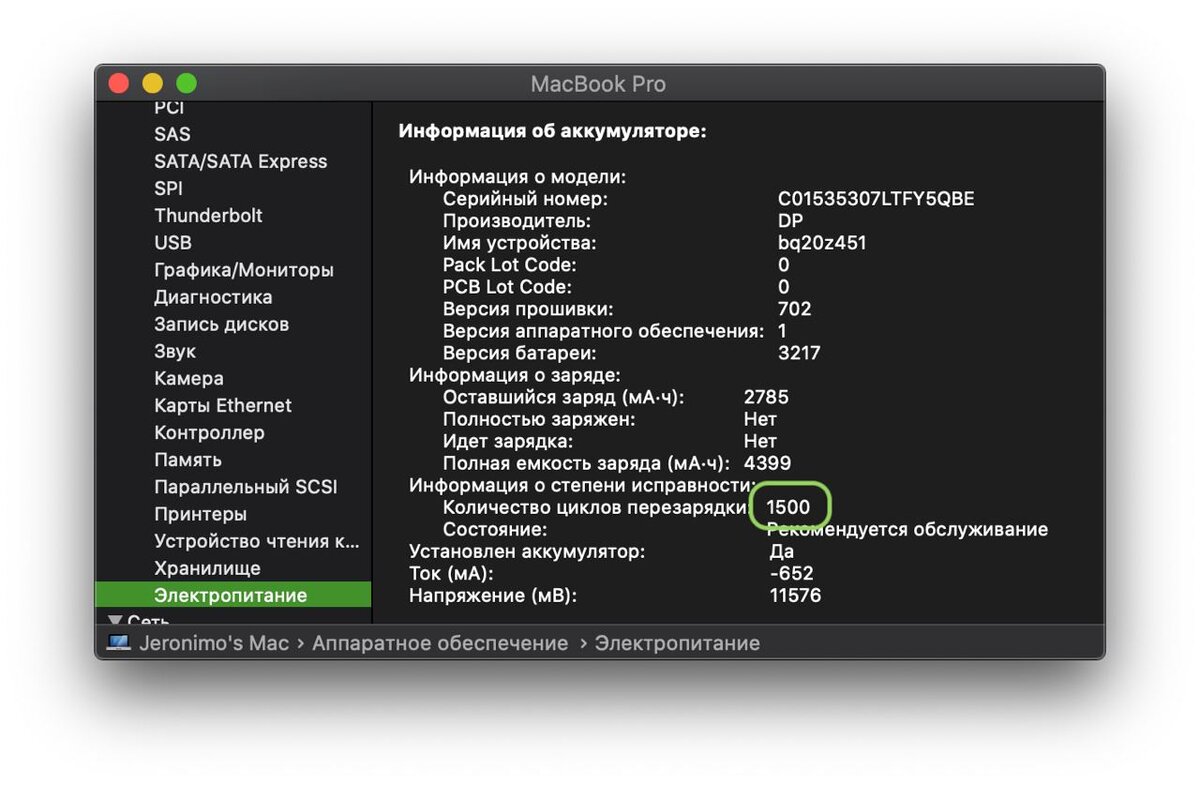Screen dimensions: 1200x785
Task: Click MacBook Pro window title
Action: click(598, 84)
